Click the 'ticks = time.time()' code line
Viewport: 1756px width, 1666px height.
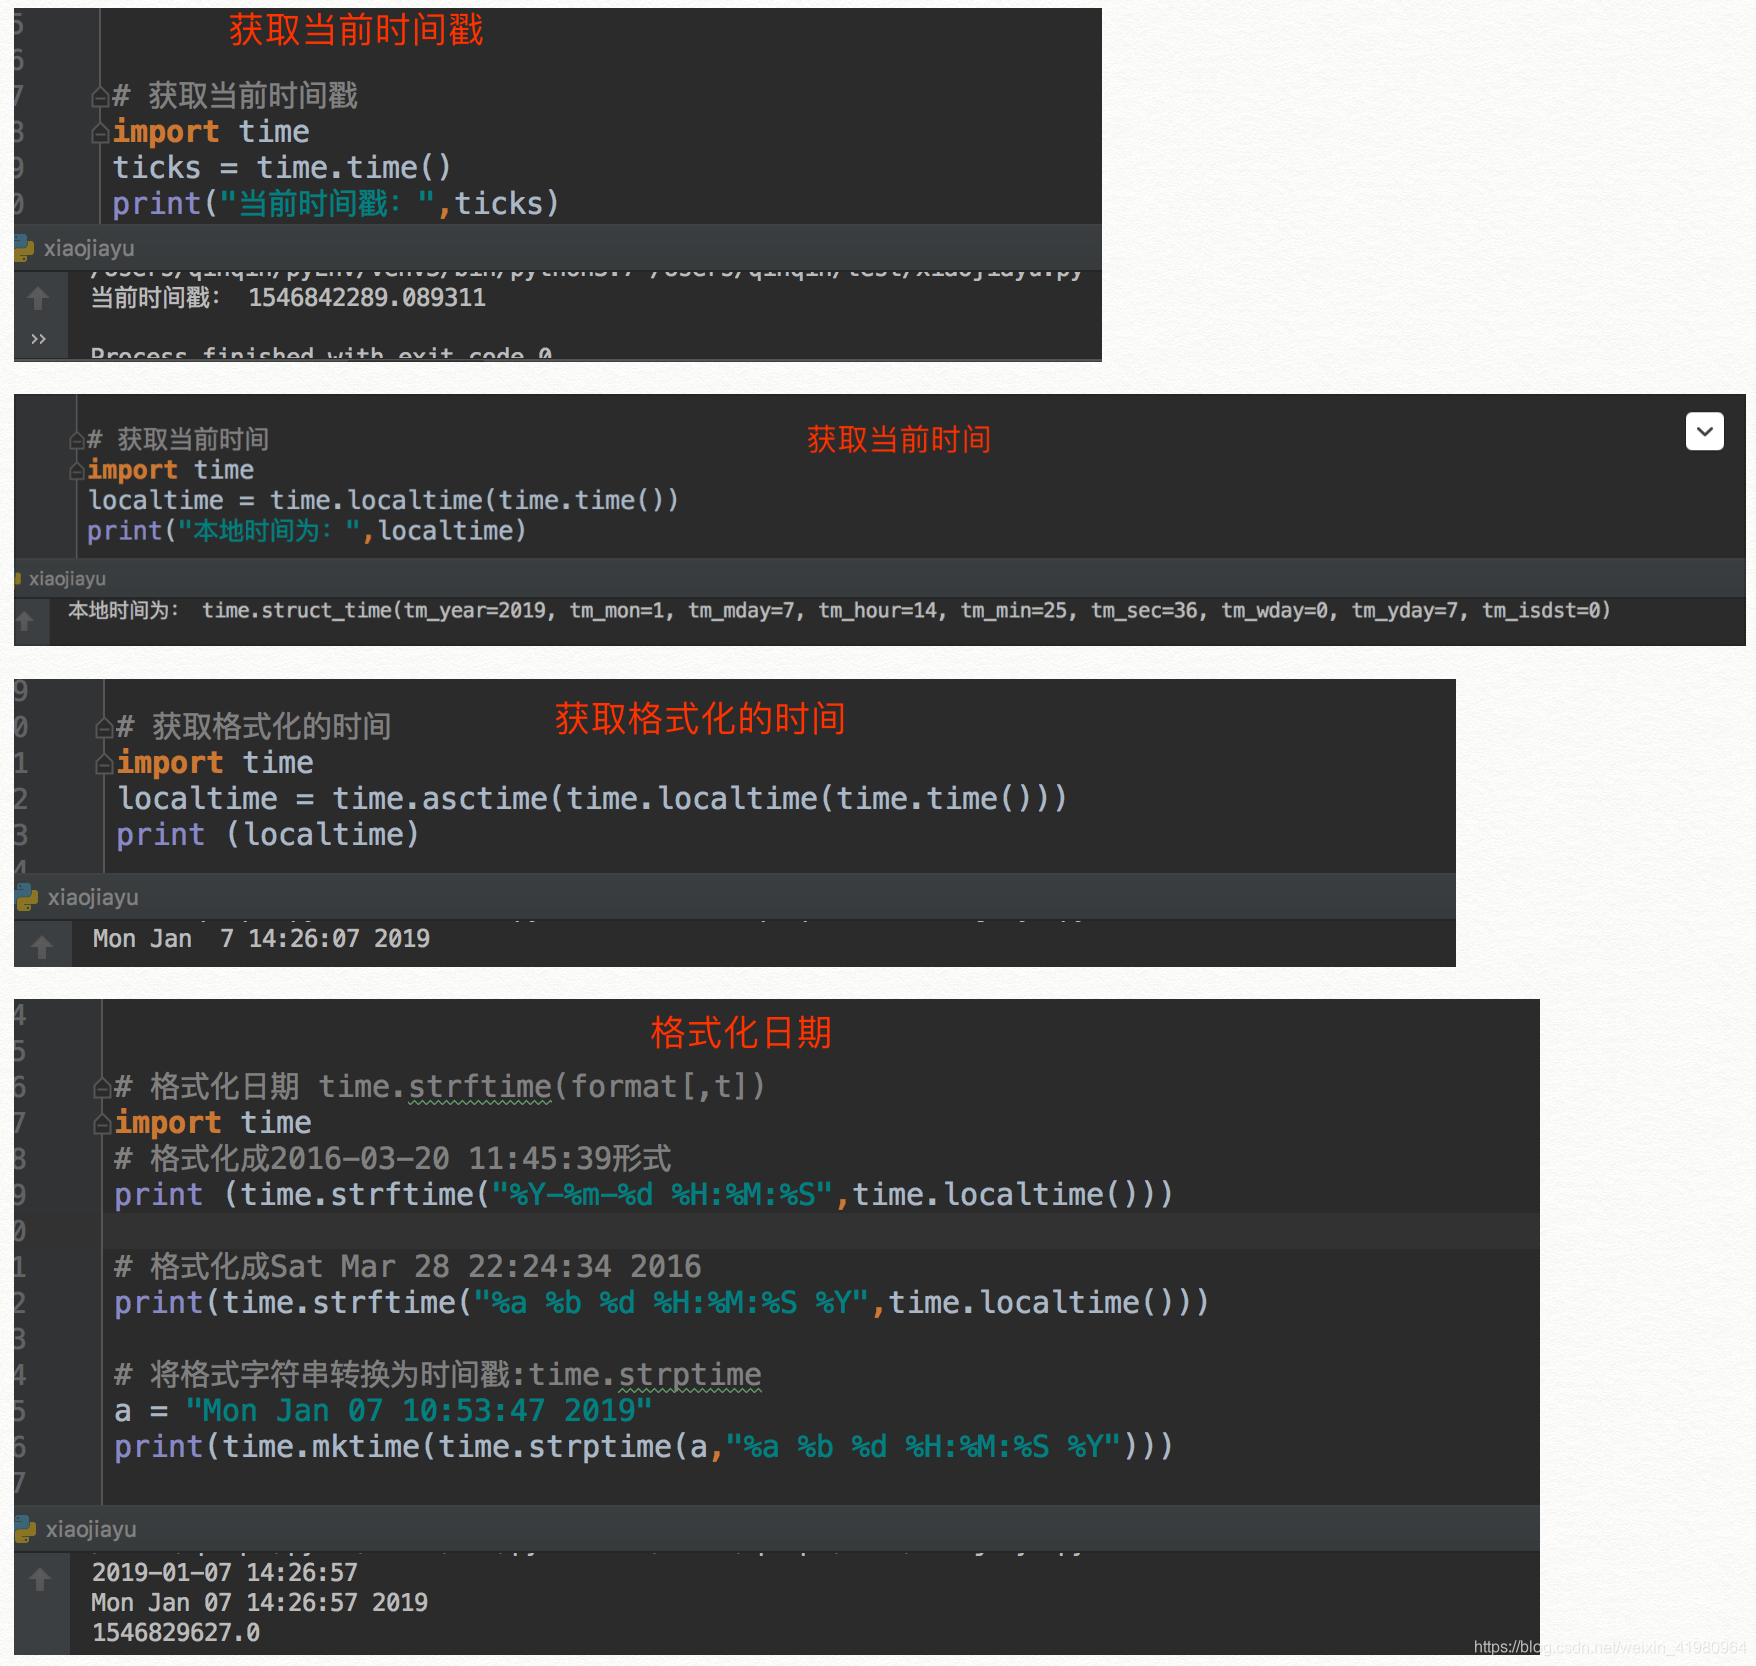[282, 167]
